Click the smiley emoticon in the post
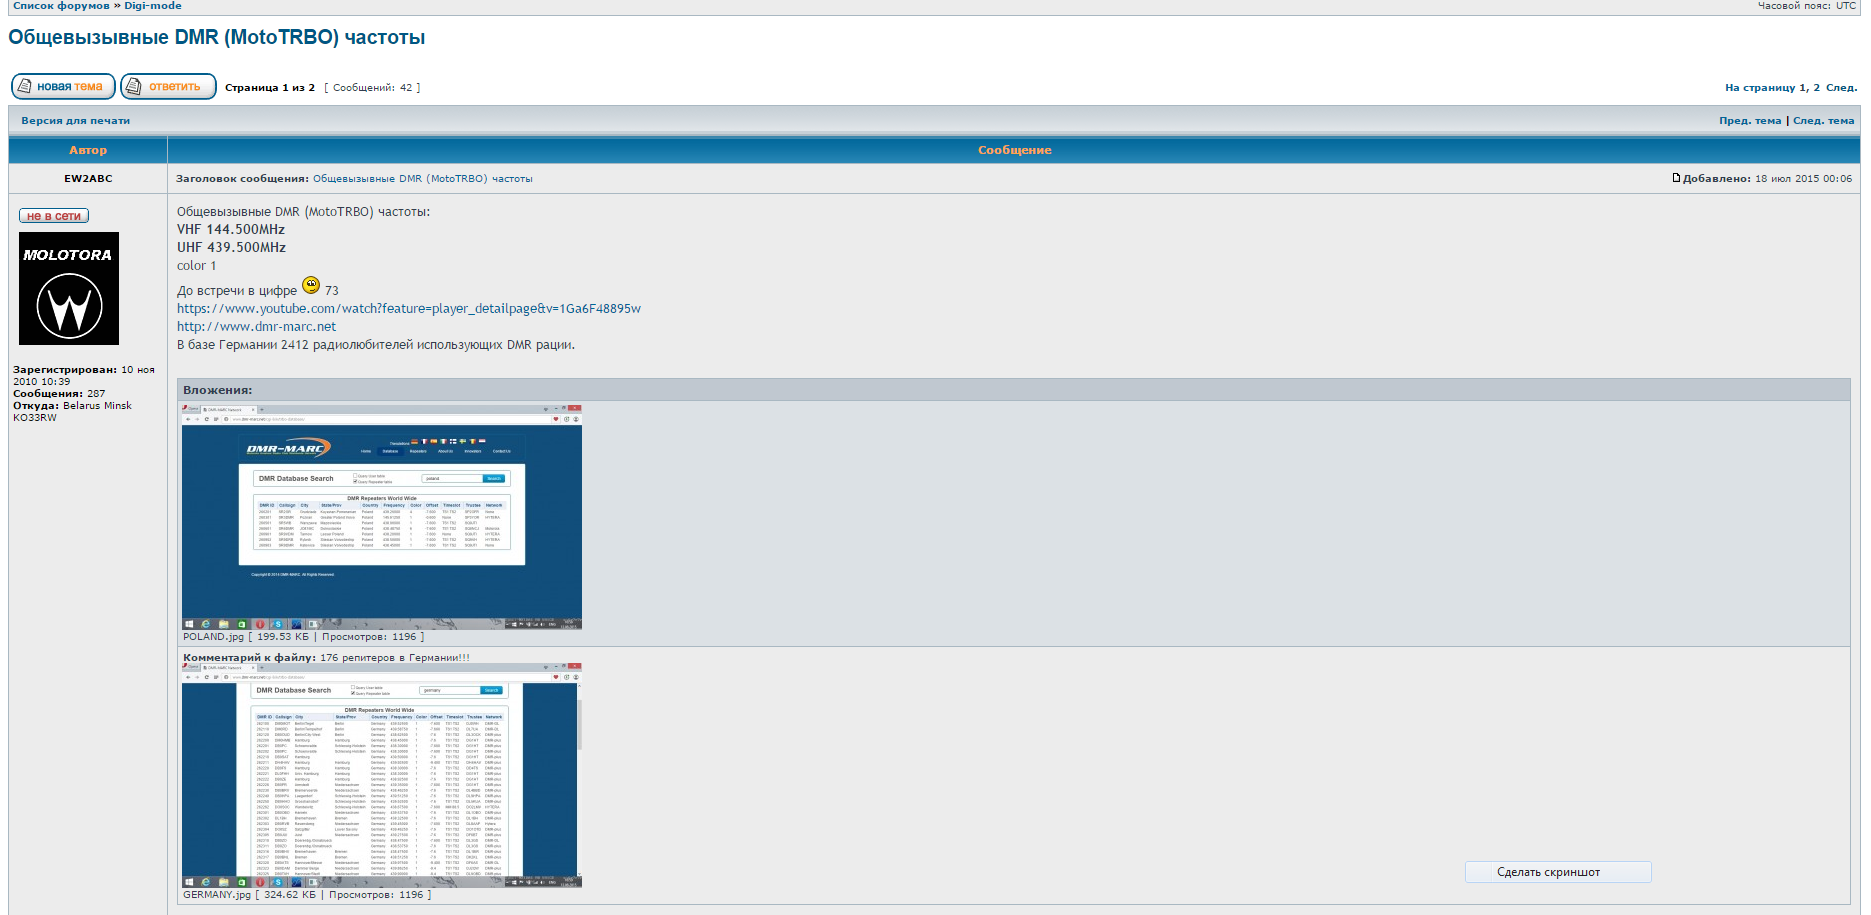 (x=311, y=286)
